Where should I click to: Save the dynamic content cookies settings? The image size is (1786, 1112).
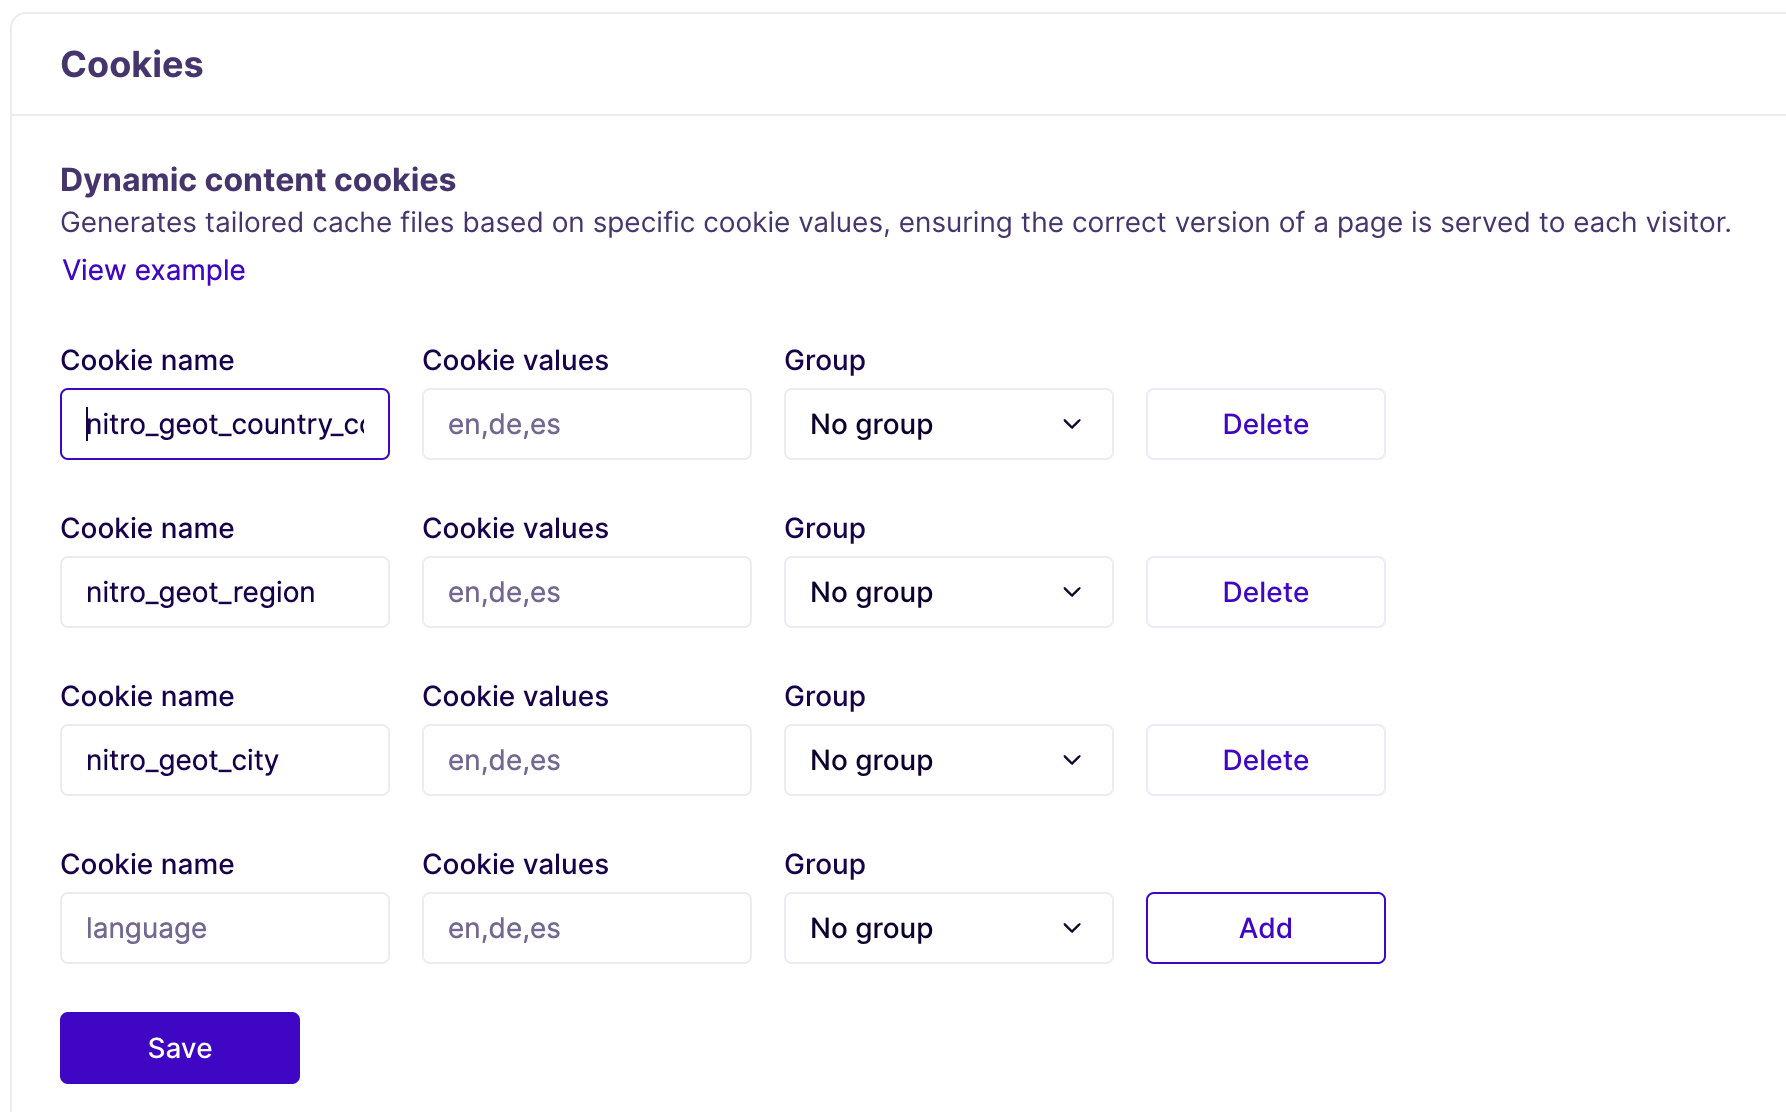[179, 1047]
